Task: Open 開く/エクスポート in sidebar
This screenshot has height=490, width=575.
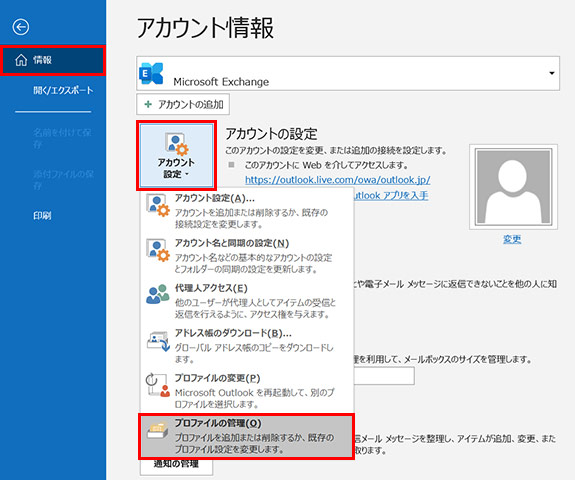Action: coord(63,90)
